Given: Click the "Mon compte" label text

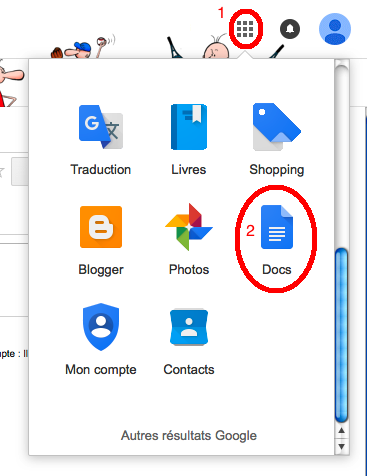Looking at the screenshot, I should click(x=101, y=370).
